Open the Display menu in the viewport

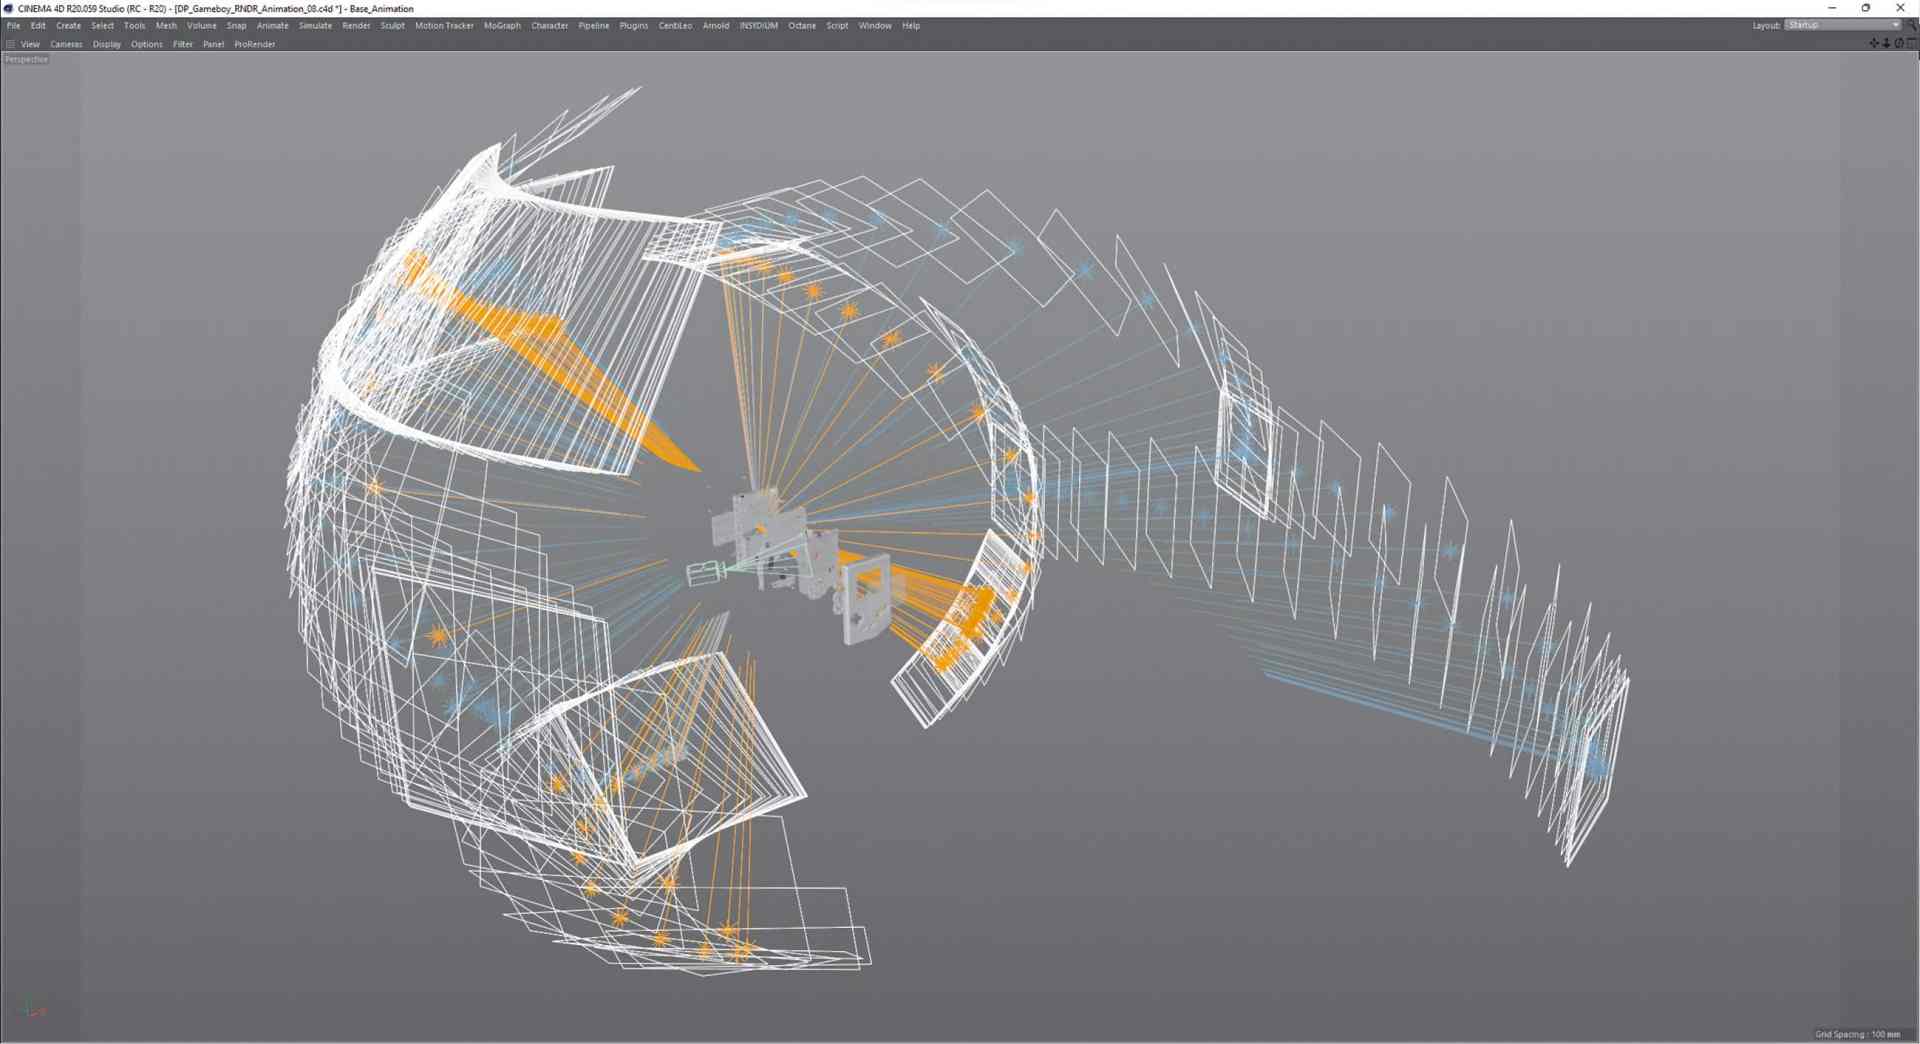(x=106, y=44)
